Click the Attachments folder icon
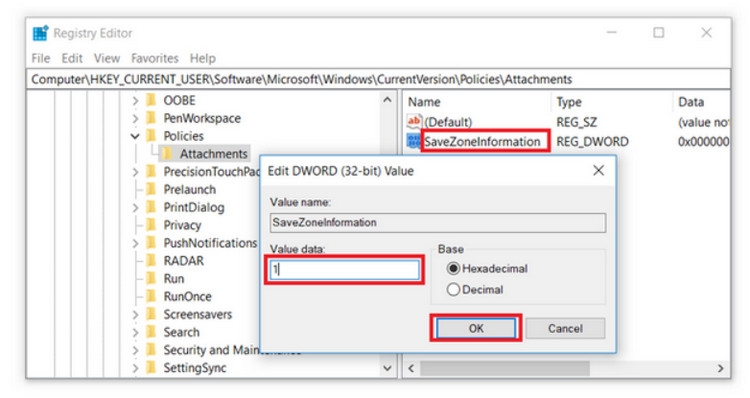 (x=167, y=154)
